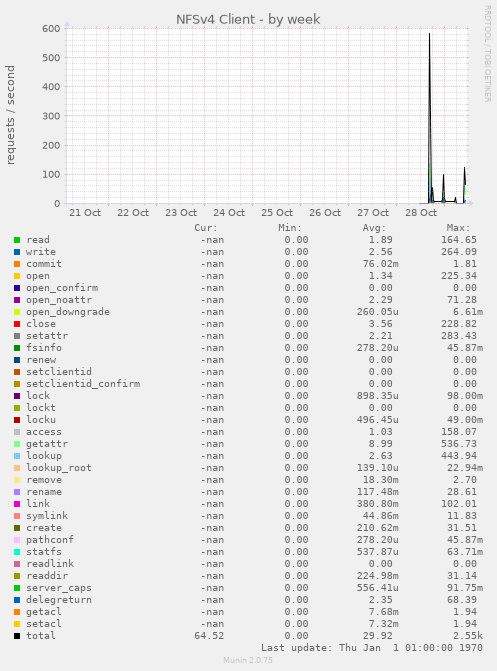This screenshot has width=497, height=671.
Task: Select the 'remove' legend label
Action: tap(44, 480)
